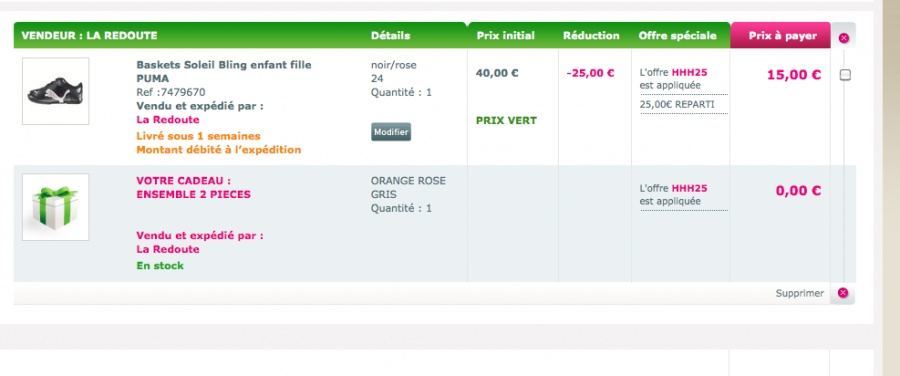900x376 pixels.
Task: Click the Modifier button
Action: tap(391, 132)
